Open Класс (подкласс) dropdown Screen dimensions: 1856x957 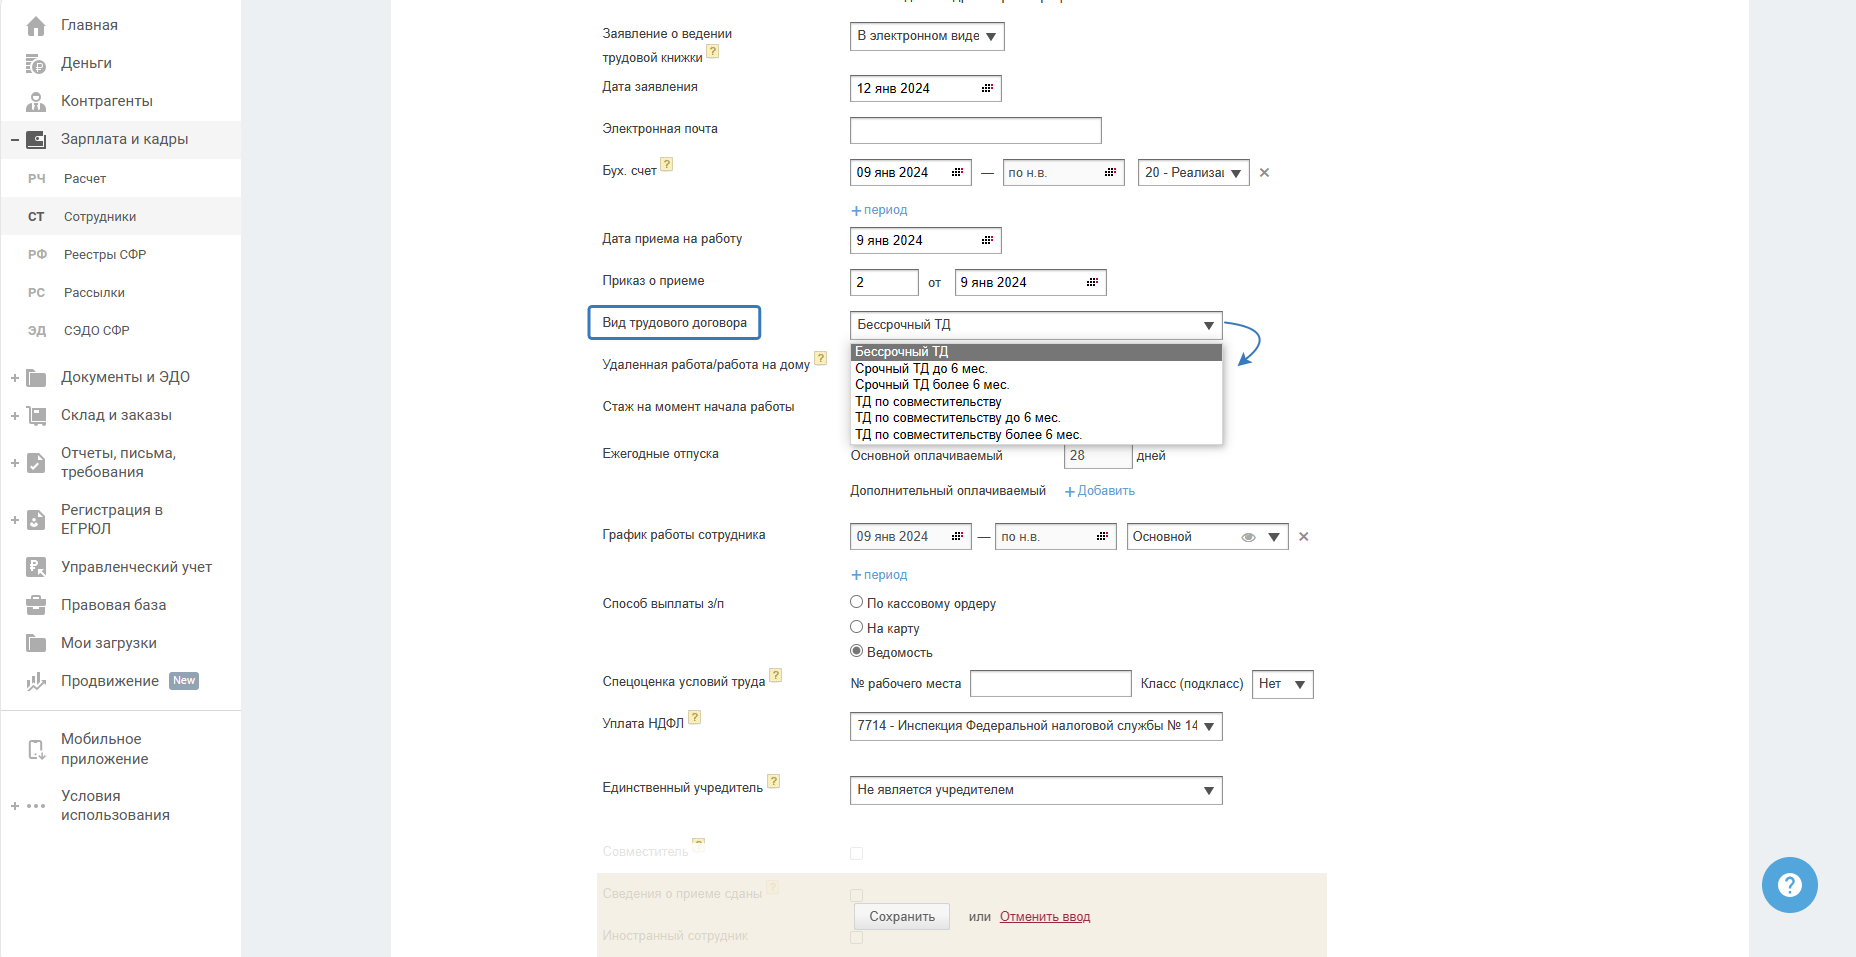click(1283, 684)
